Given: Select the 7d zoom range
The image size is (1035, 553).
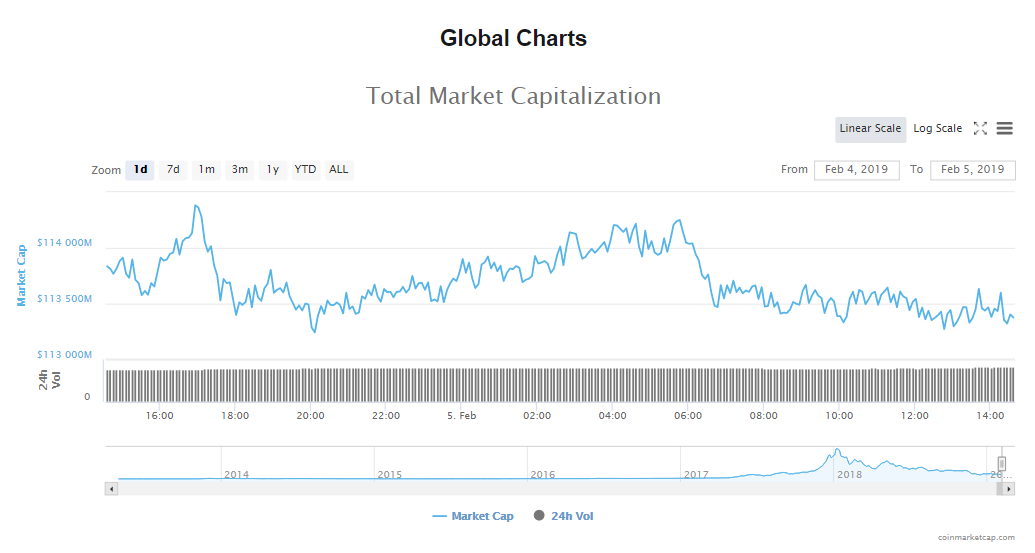Looking at the screenshot, I should pos(173,170).
